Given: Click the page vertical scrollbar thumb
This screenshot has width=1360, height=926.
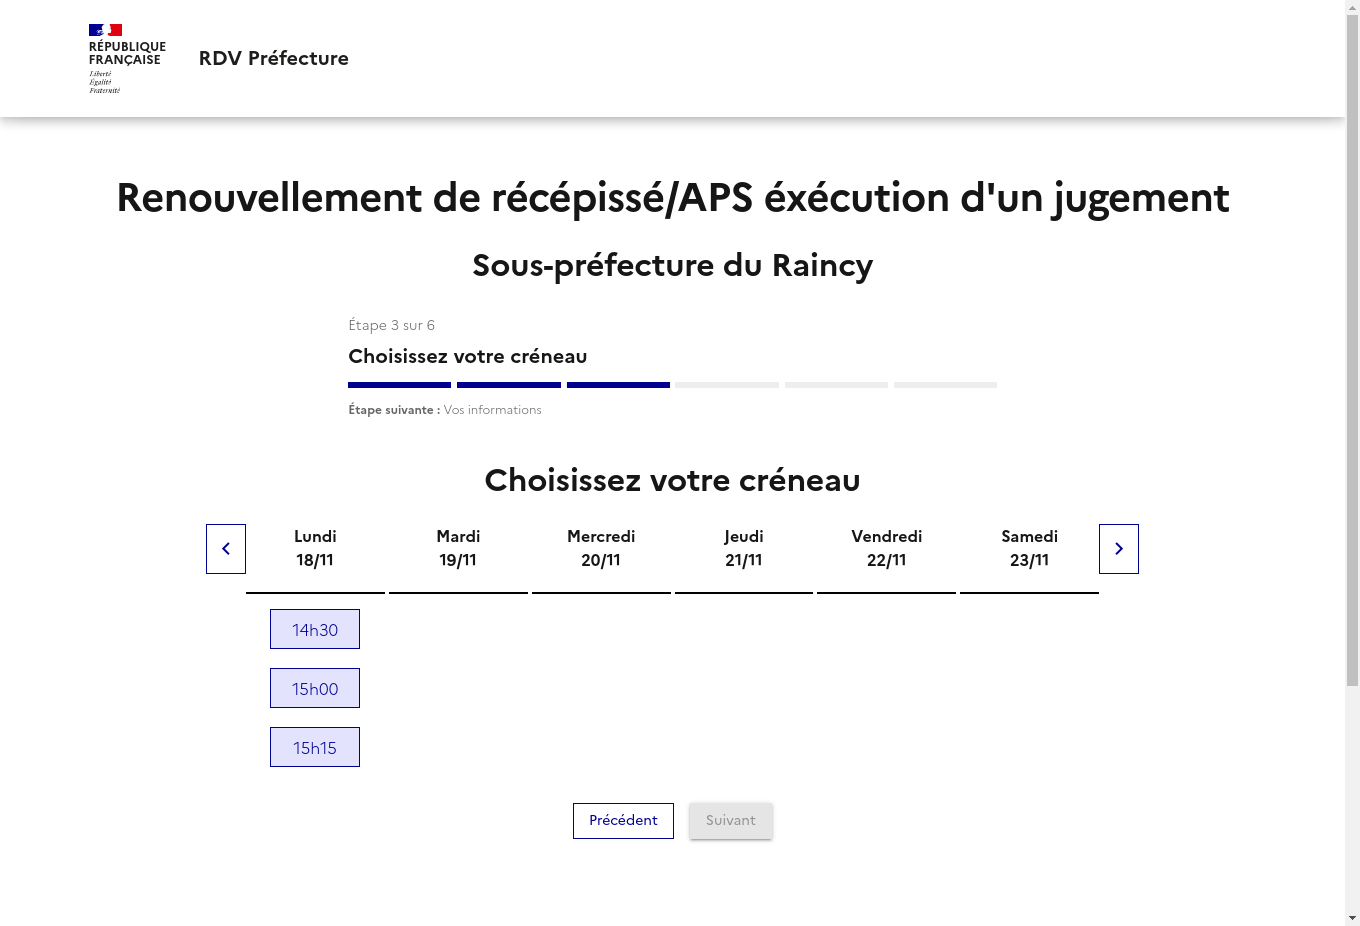Looking at the screenshot, I should point(1352,350).
